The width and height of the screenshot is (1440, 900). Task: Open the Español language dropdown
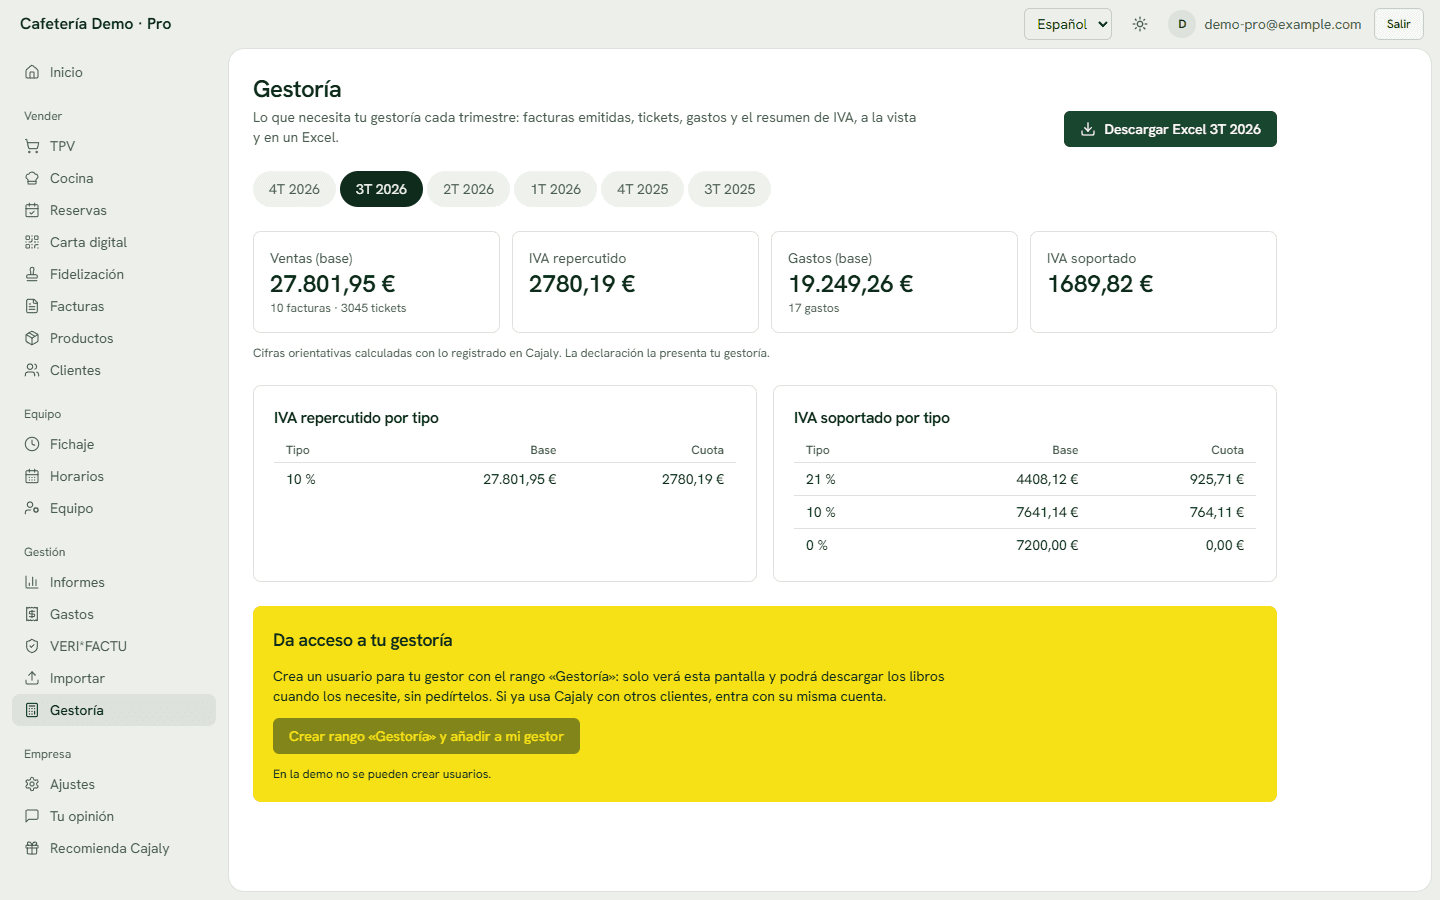1068,24
